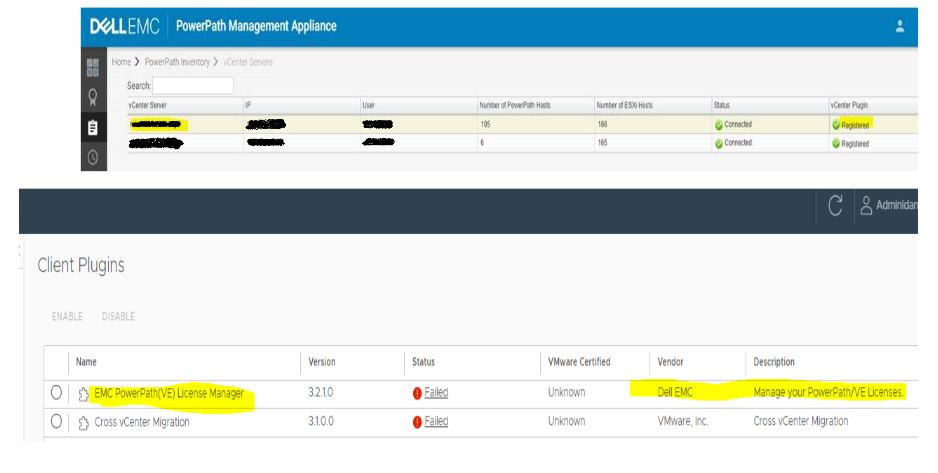This screenshot has height=473, width=938.
Task: Focus the Search input field
Action: [x=193, y=86]
